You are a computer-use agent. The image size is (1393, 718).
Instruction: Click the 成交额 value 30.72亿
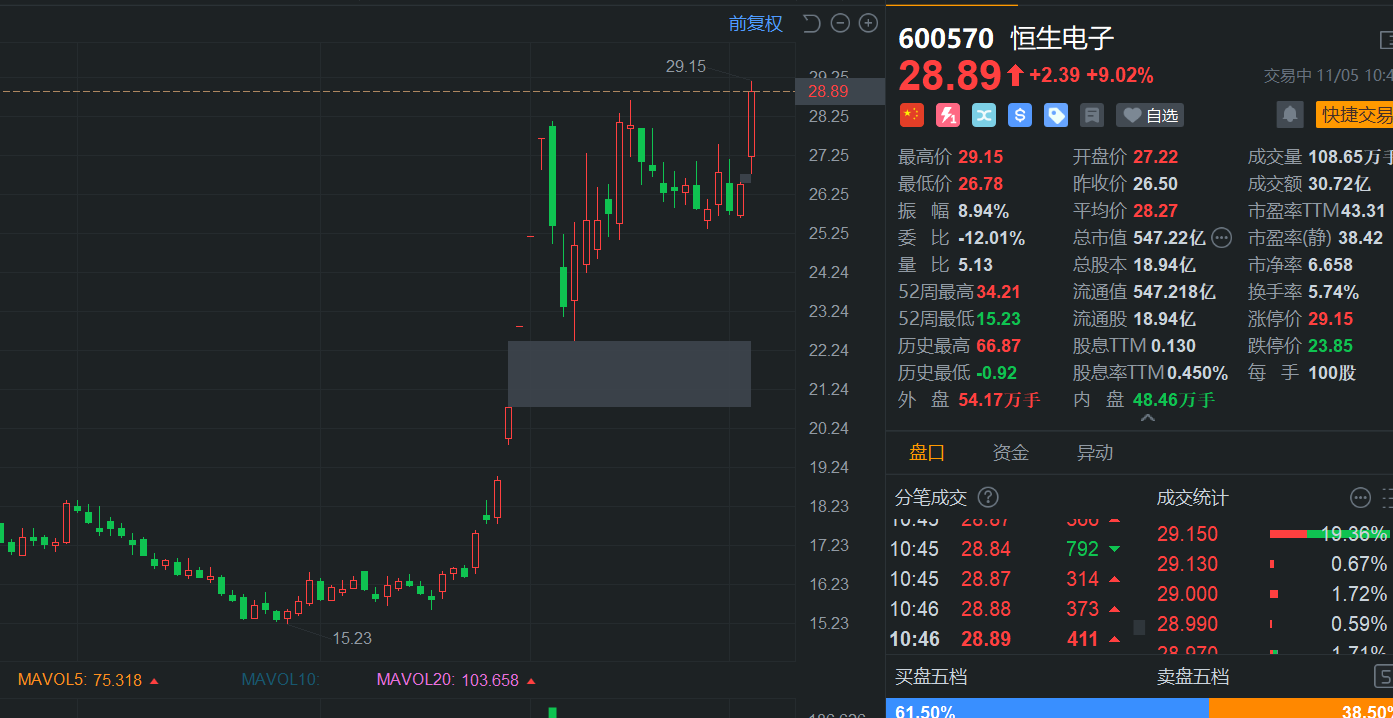1337,184
